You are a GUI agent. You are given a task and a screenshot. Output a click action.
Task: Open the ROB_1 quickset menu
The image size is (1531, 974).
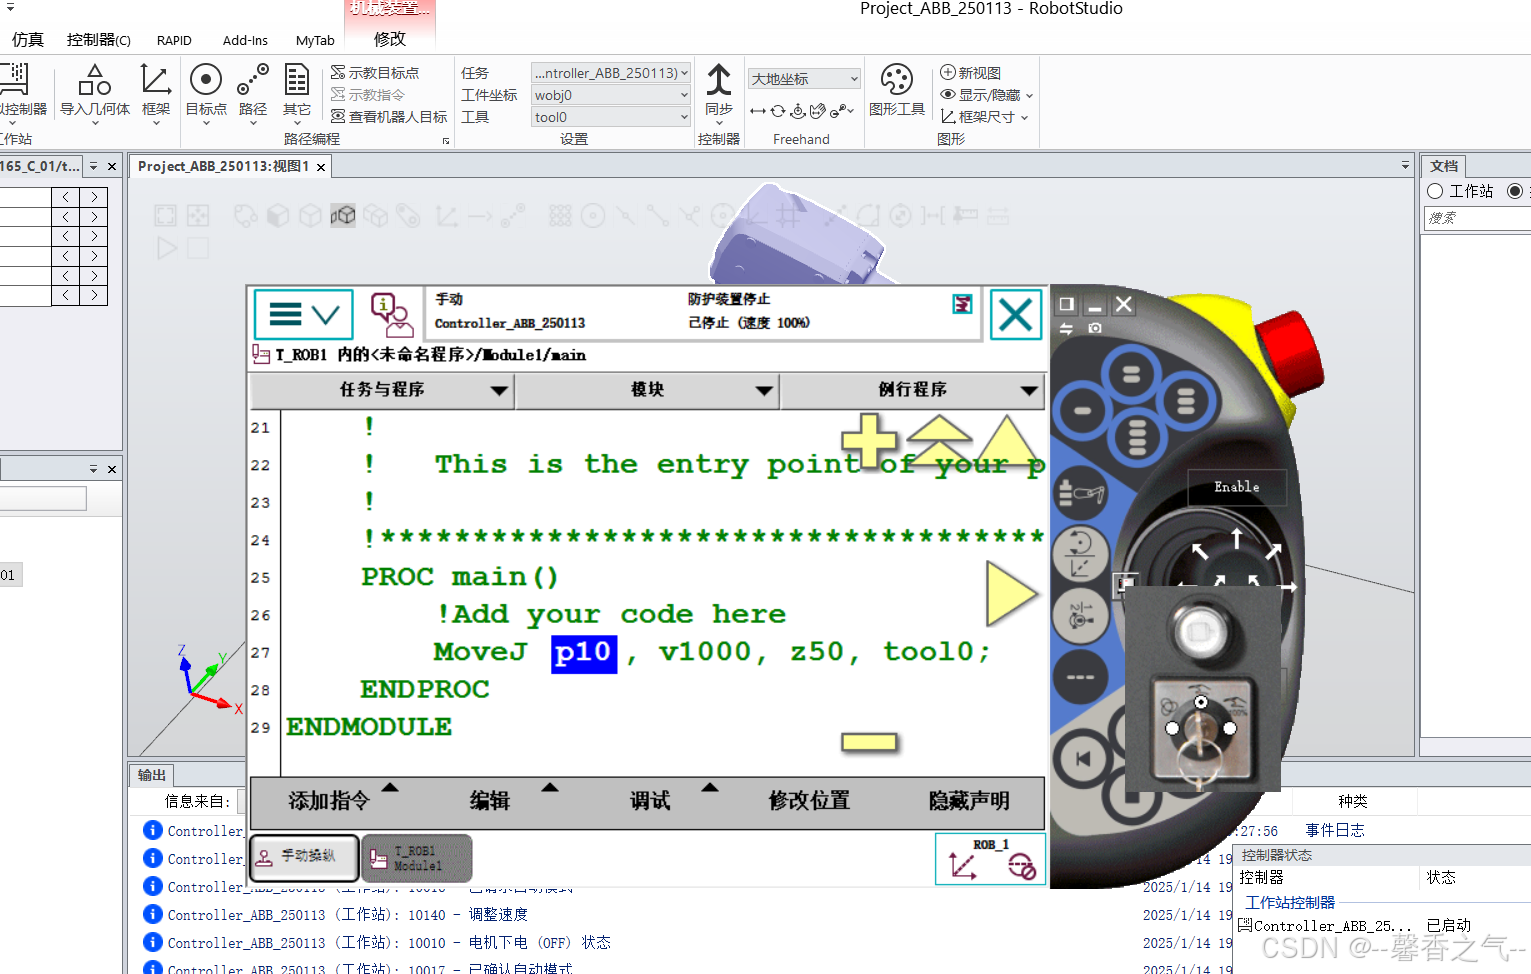pos(991,859)
